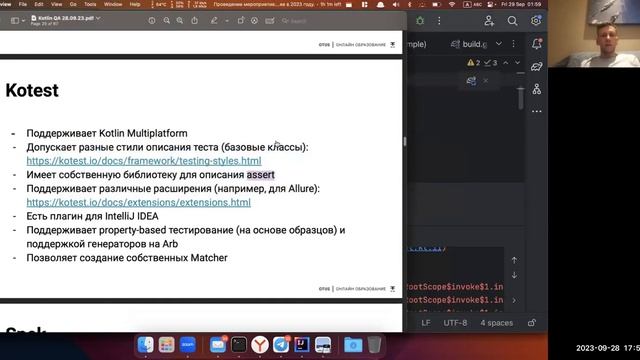Change indent setting 4 spaces
Viewport: 640px width, 360px height.
coord(496,323)
